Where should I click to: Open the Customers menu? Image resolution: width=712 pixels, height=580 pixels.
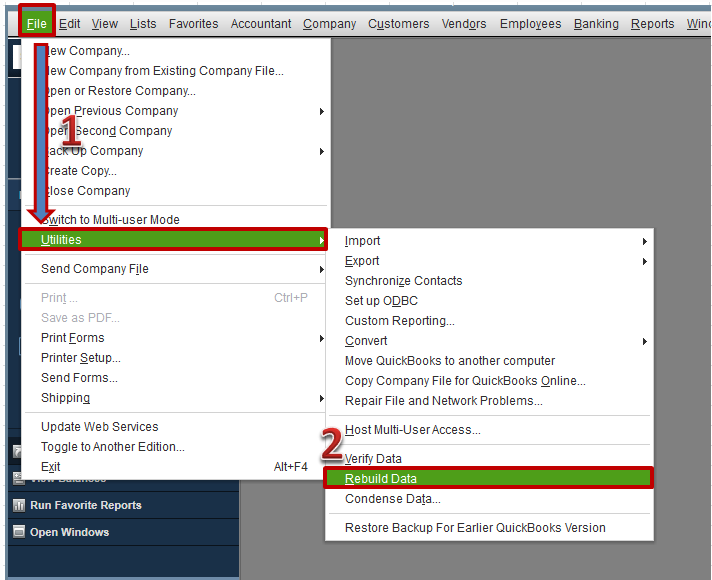click(x=399, y=24)
